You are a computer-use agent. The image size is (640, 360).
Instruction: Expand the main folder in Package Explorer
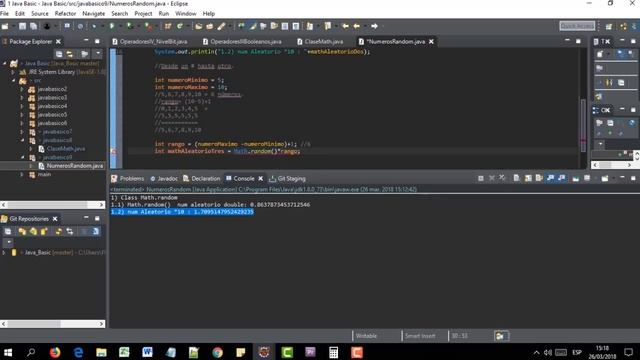coord(22,174)
